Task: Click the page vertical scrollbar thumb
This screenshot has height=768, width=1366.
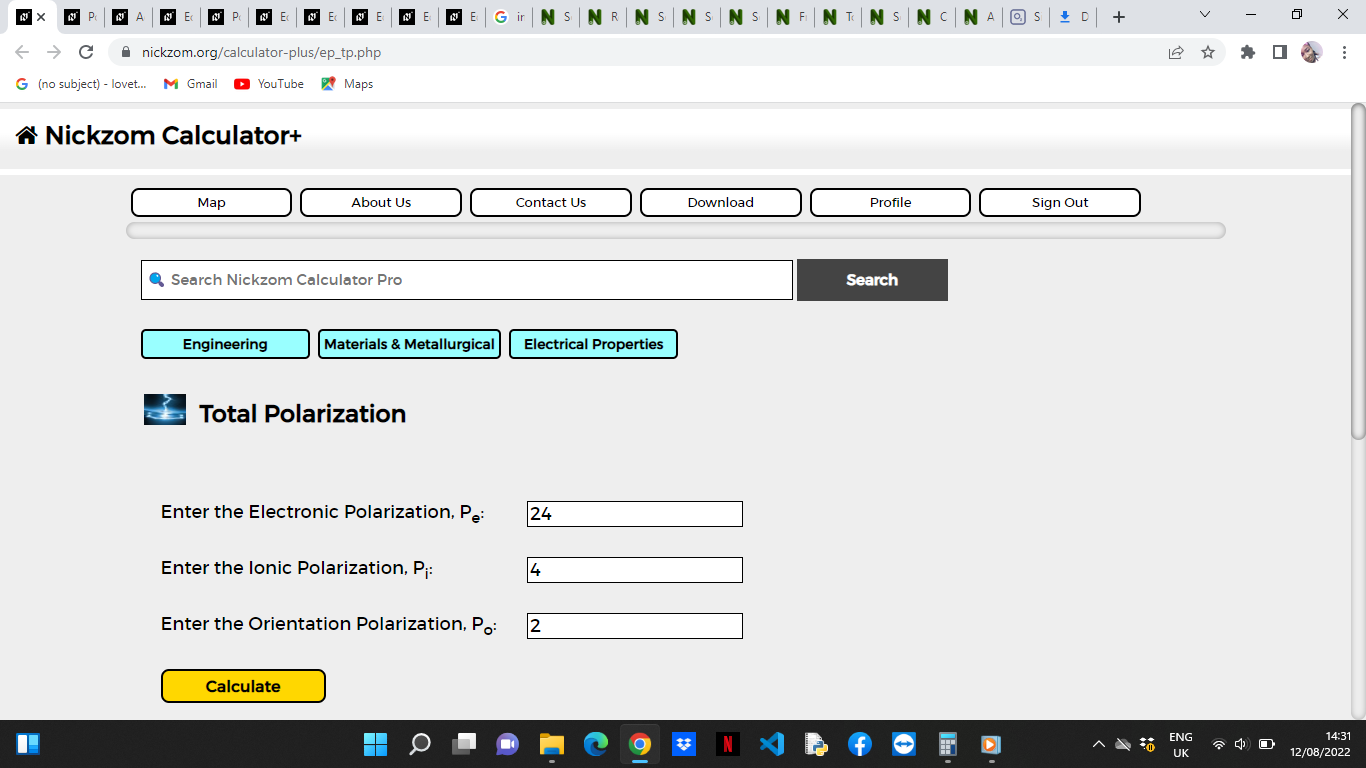Action: [x=1358, y=272]
